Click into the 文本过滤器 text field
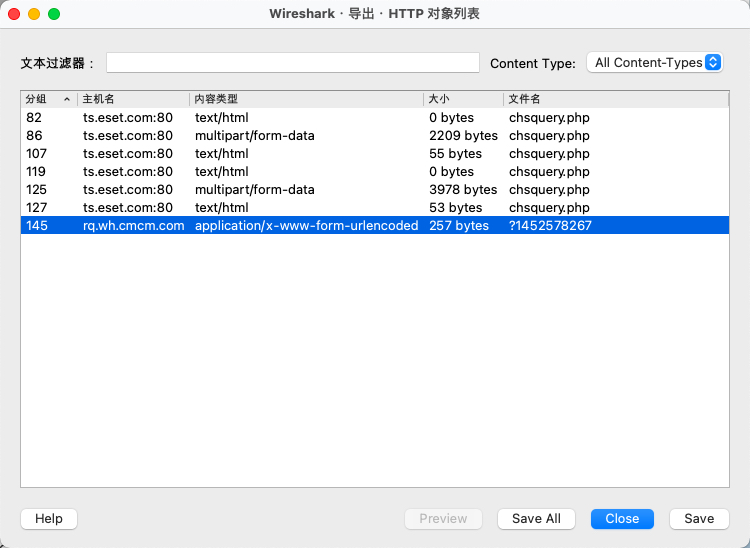The height and width of the screenshot is (548, 750). click(x=292, y=63)
